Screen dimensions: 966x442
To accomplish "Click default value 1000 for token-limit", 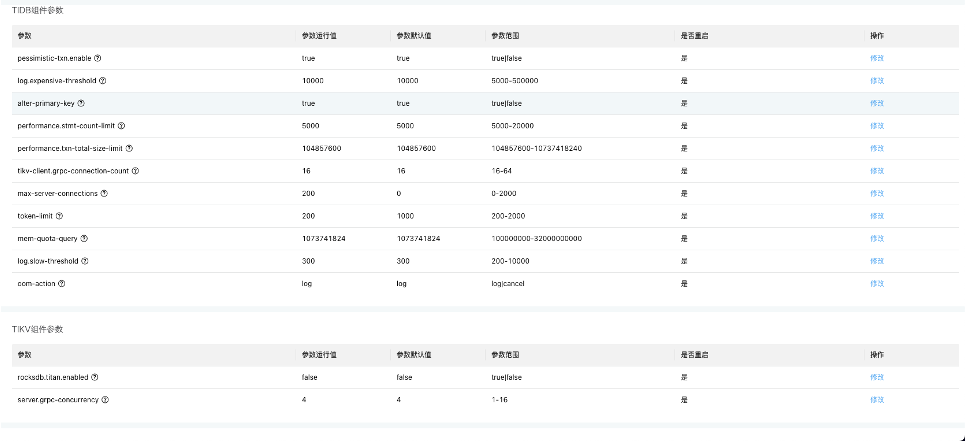I will coord(405,216).
